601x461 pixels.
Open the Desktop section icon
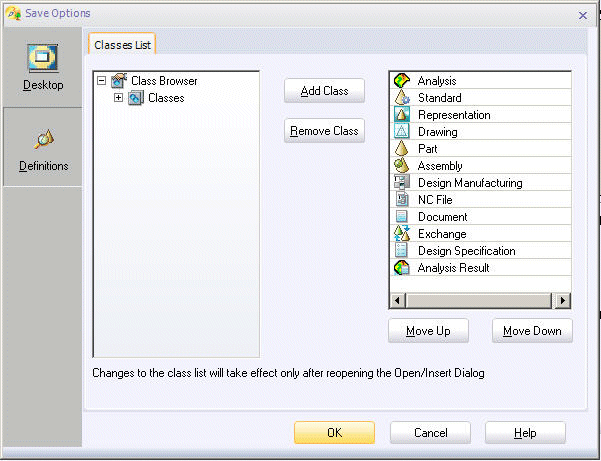43,58
